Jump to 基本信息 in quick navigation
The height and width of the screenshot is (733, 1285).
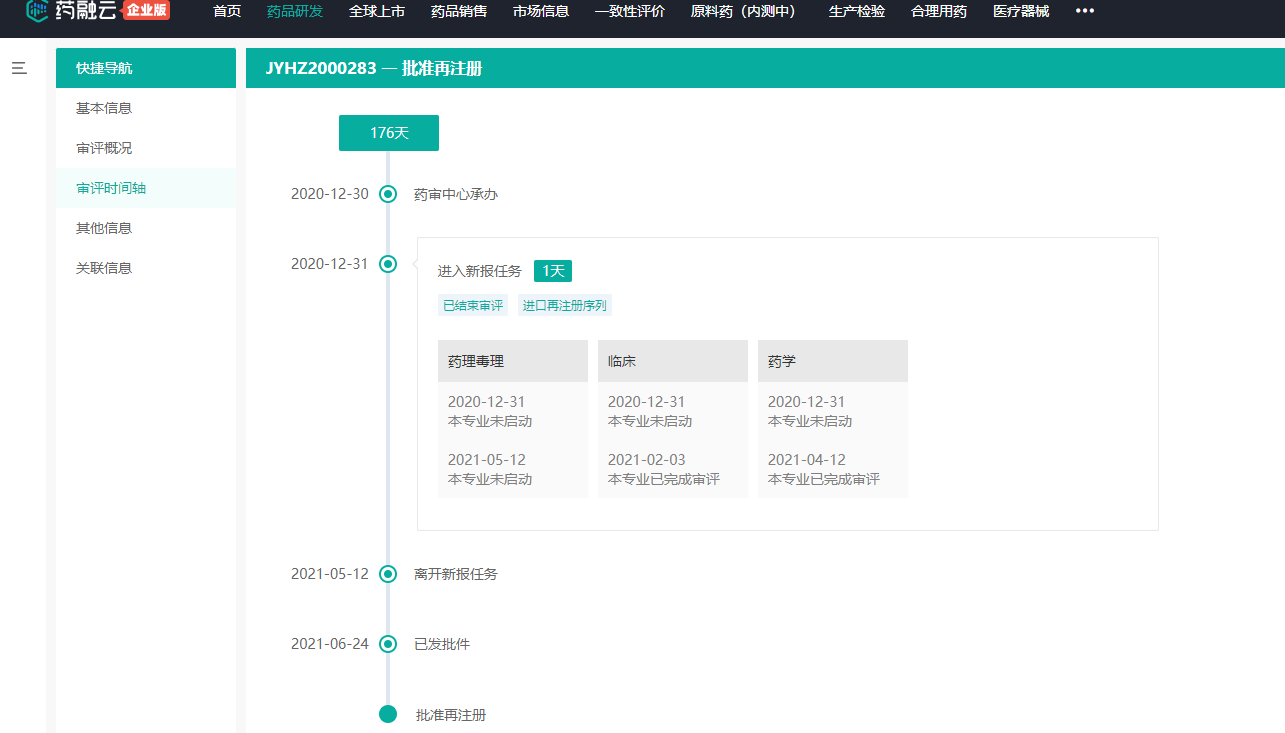click(146, 108)
